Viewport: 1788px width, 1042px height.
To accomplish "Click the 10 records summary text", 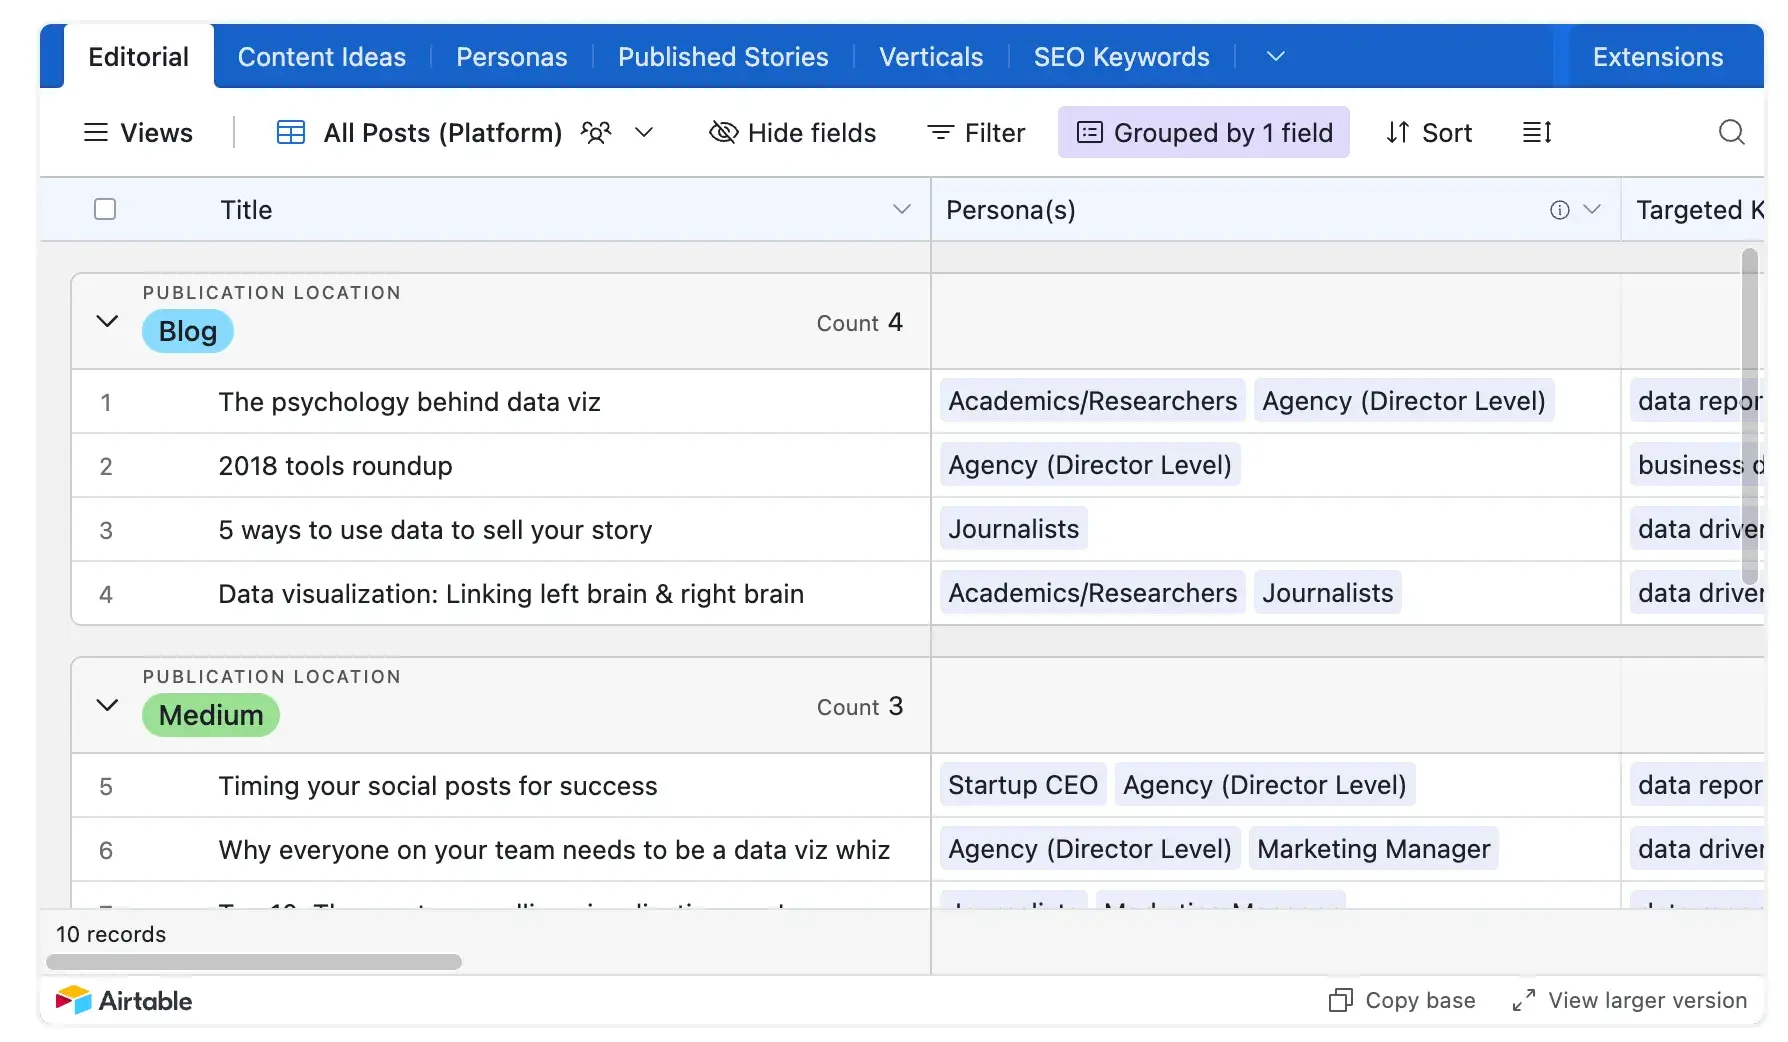I will point(111,934).
